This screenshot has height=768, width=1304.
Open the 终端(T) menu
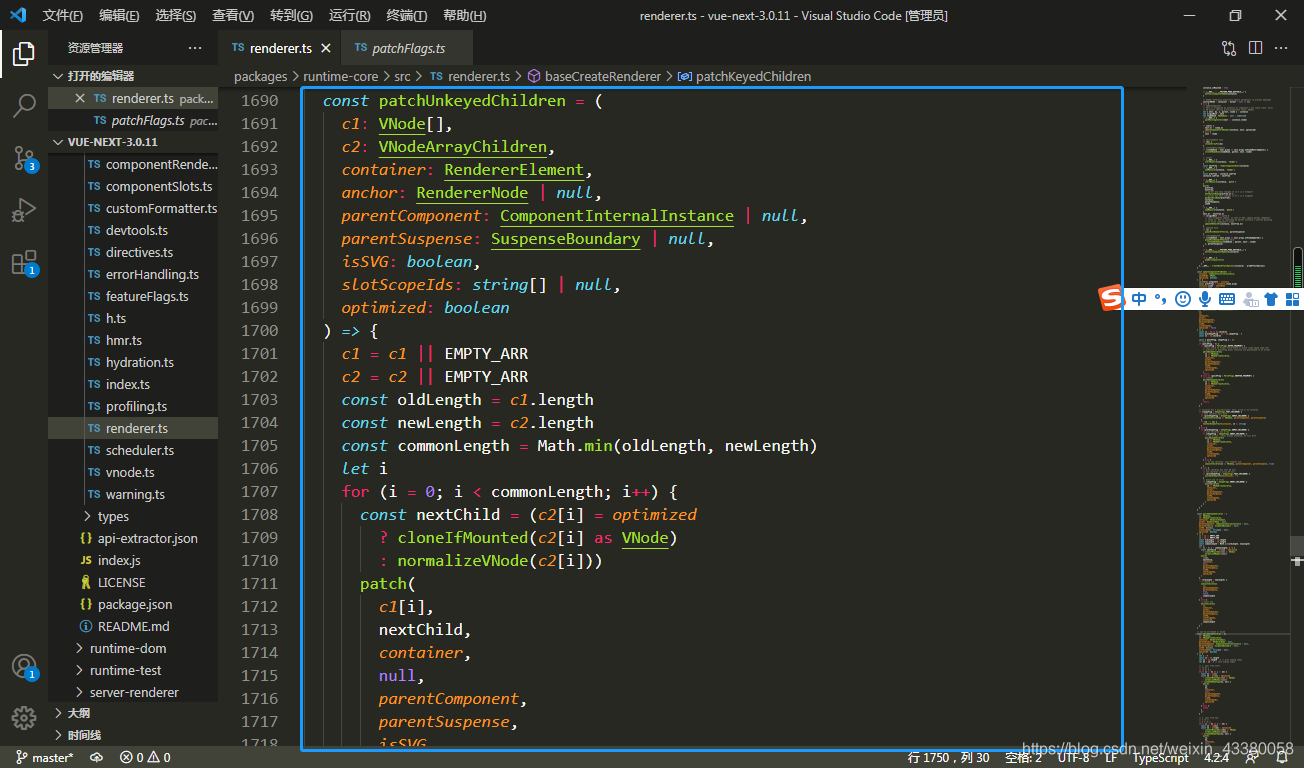(406, 15)
